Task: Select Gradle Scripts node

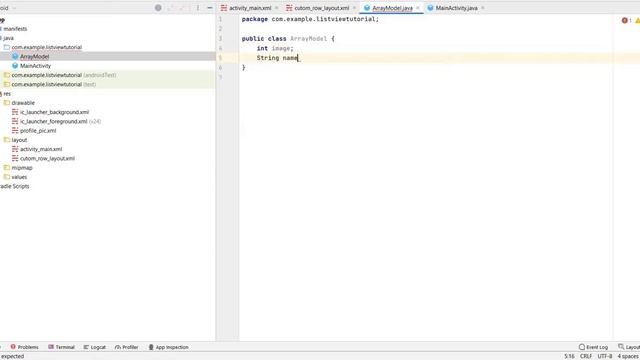Action: pyautogui.click(x=15, y=187)
